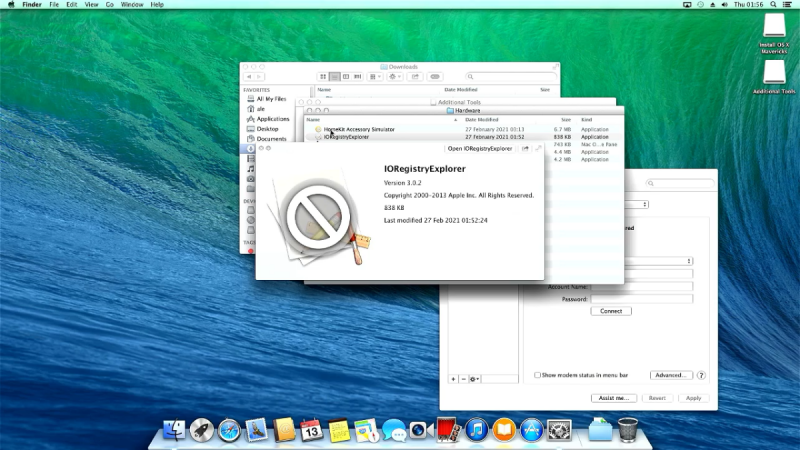Image resolution: width=800 pixels, height=450 pixels.
Task: Open Messages from the Dock
Action: pos(393,430)
